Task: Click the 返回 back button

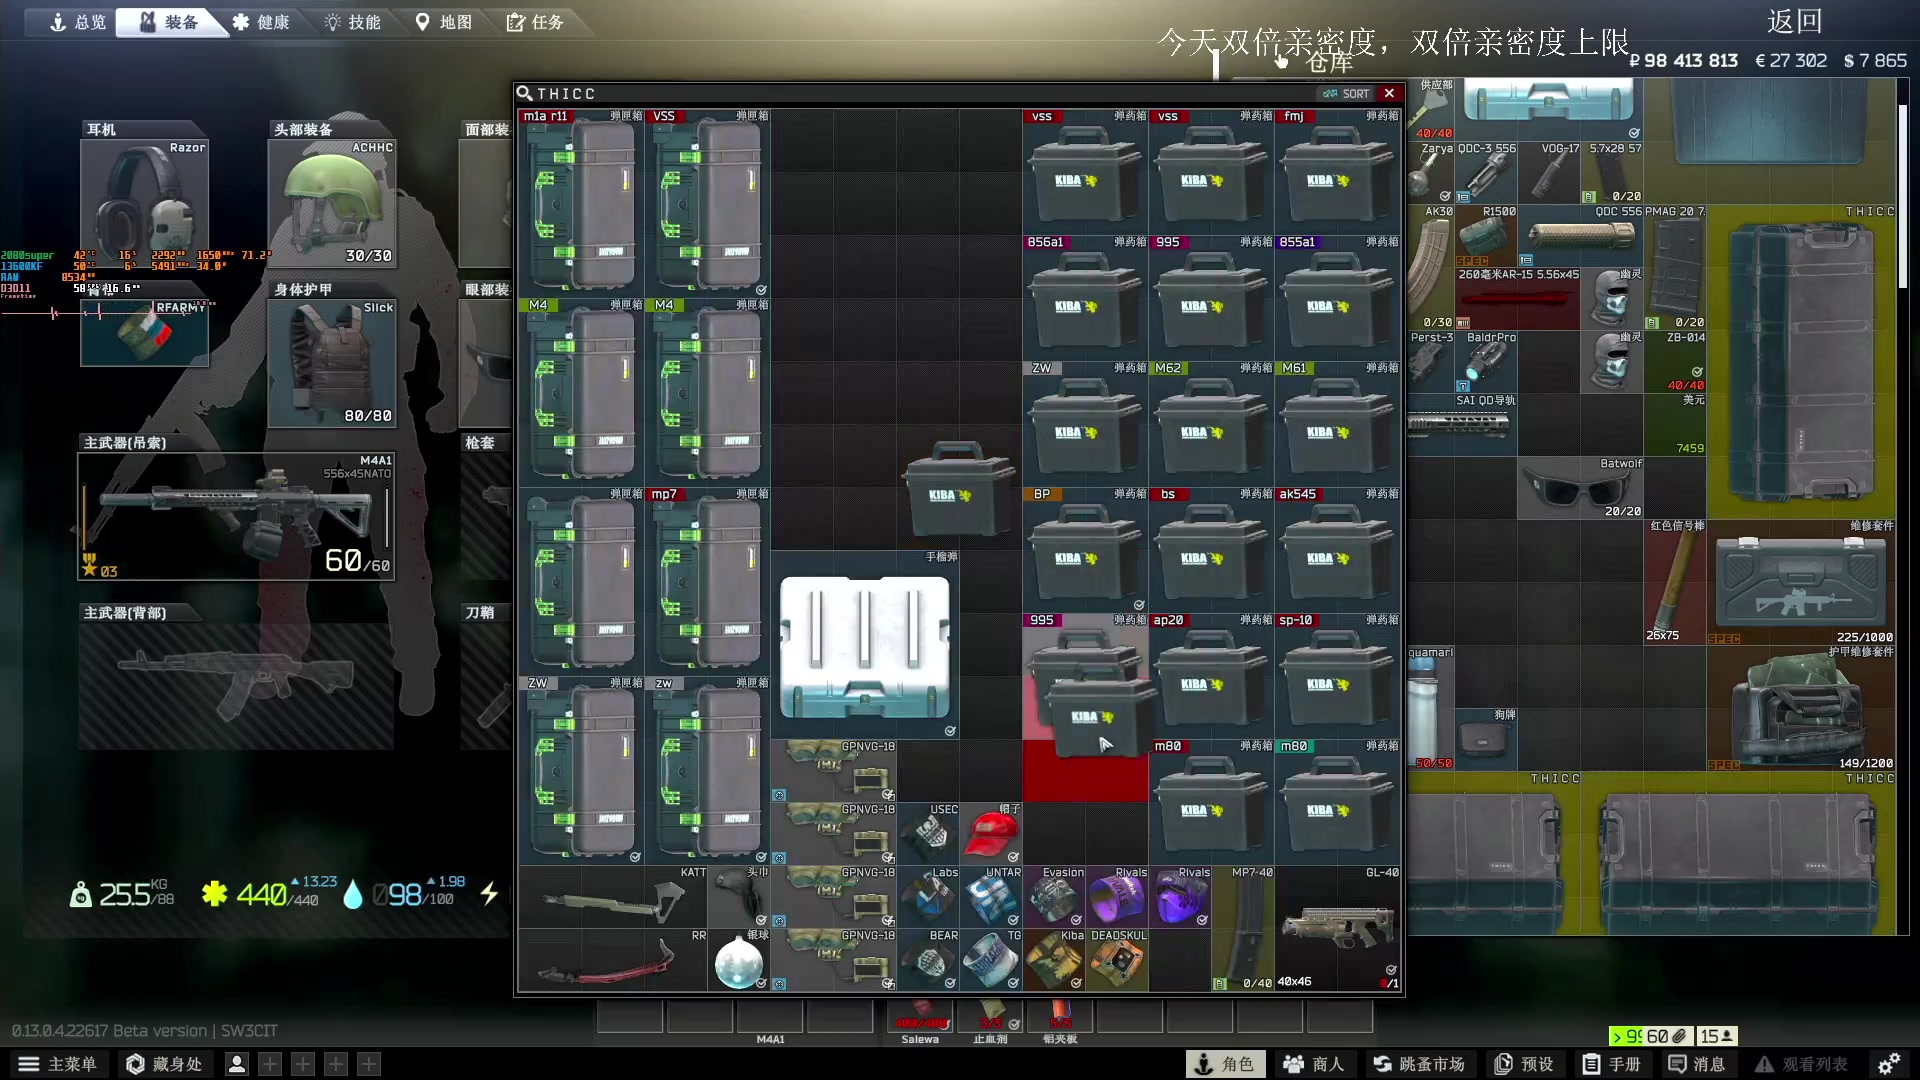Action: [1794, 21]
